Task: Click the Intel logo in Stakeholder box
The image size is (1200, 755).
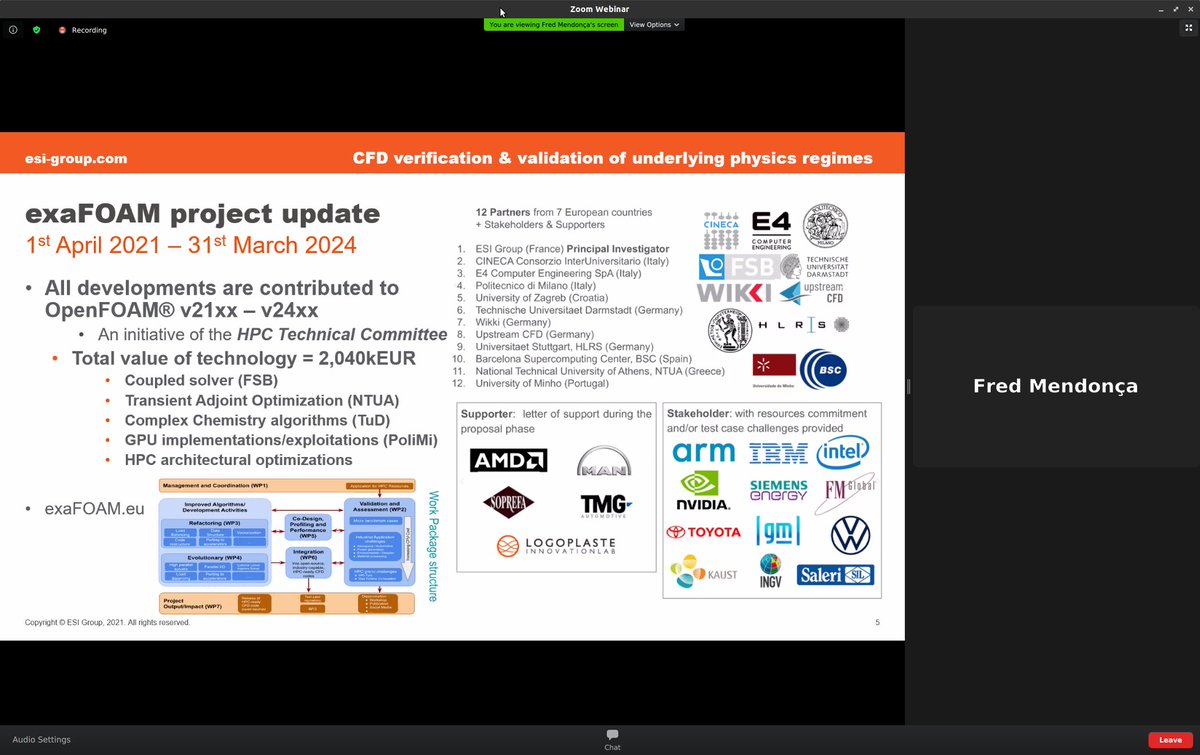Action: (x=842, y=453)
